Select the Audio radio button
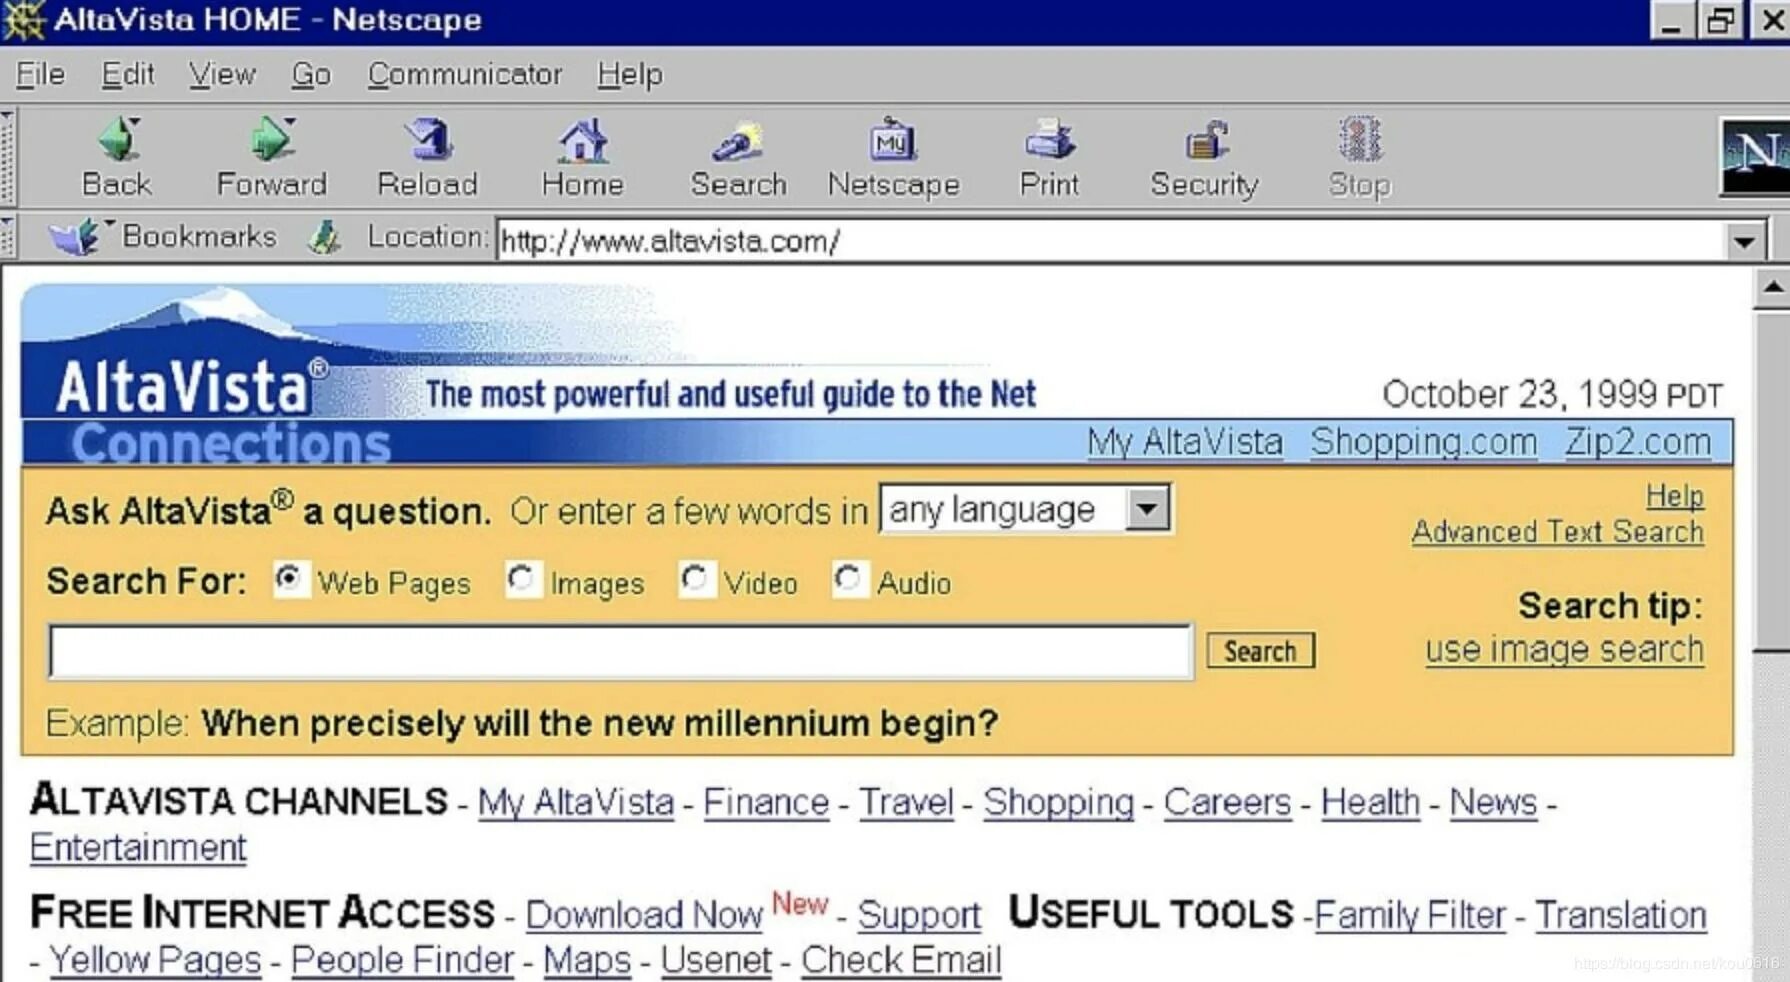The image size is (1790, 982). (x=848, y=579)
